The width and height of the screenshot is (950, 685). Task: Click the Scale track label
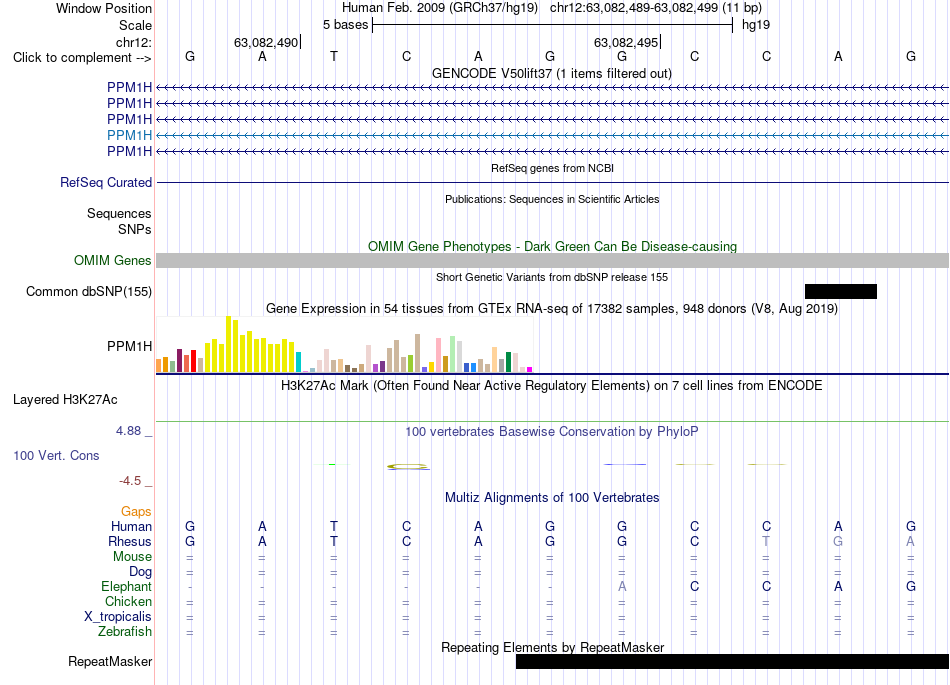coord(135,25)
